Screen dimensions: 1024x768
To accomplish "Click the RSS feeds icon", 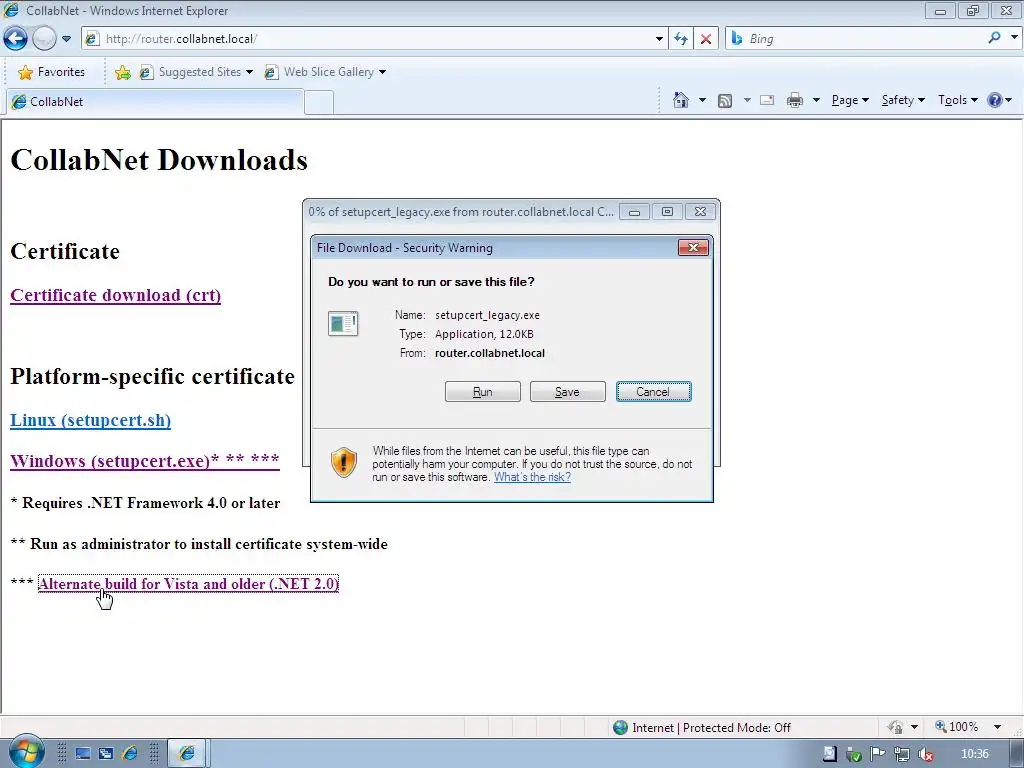I will point(724,101).
